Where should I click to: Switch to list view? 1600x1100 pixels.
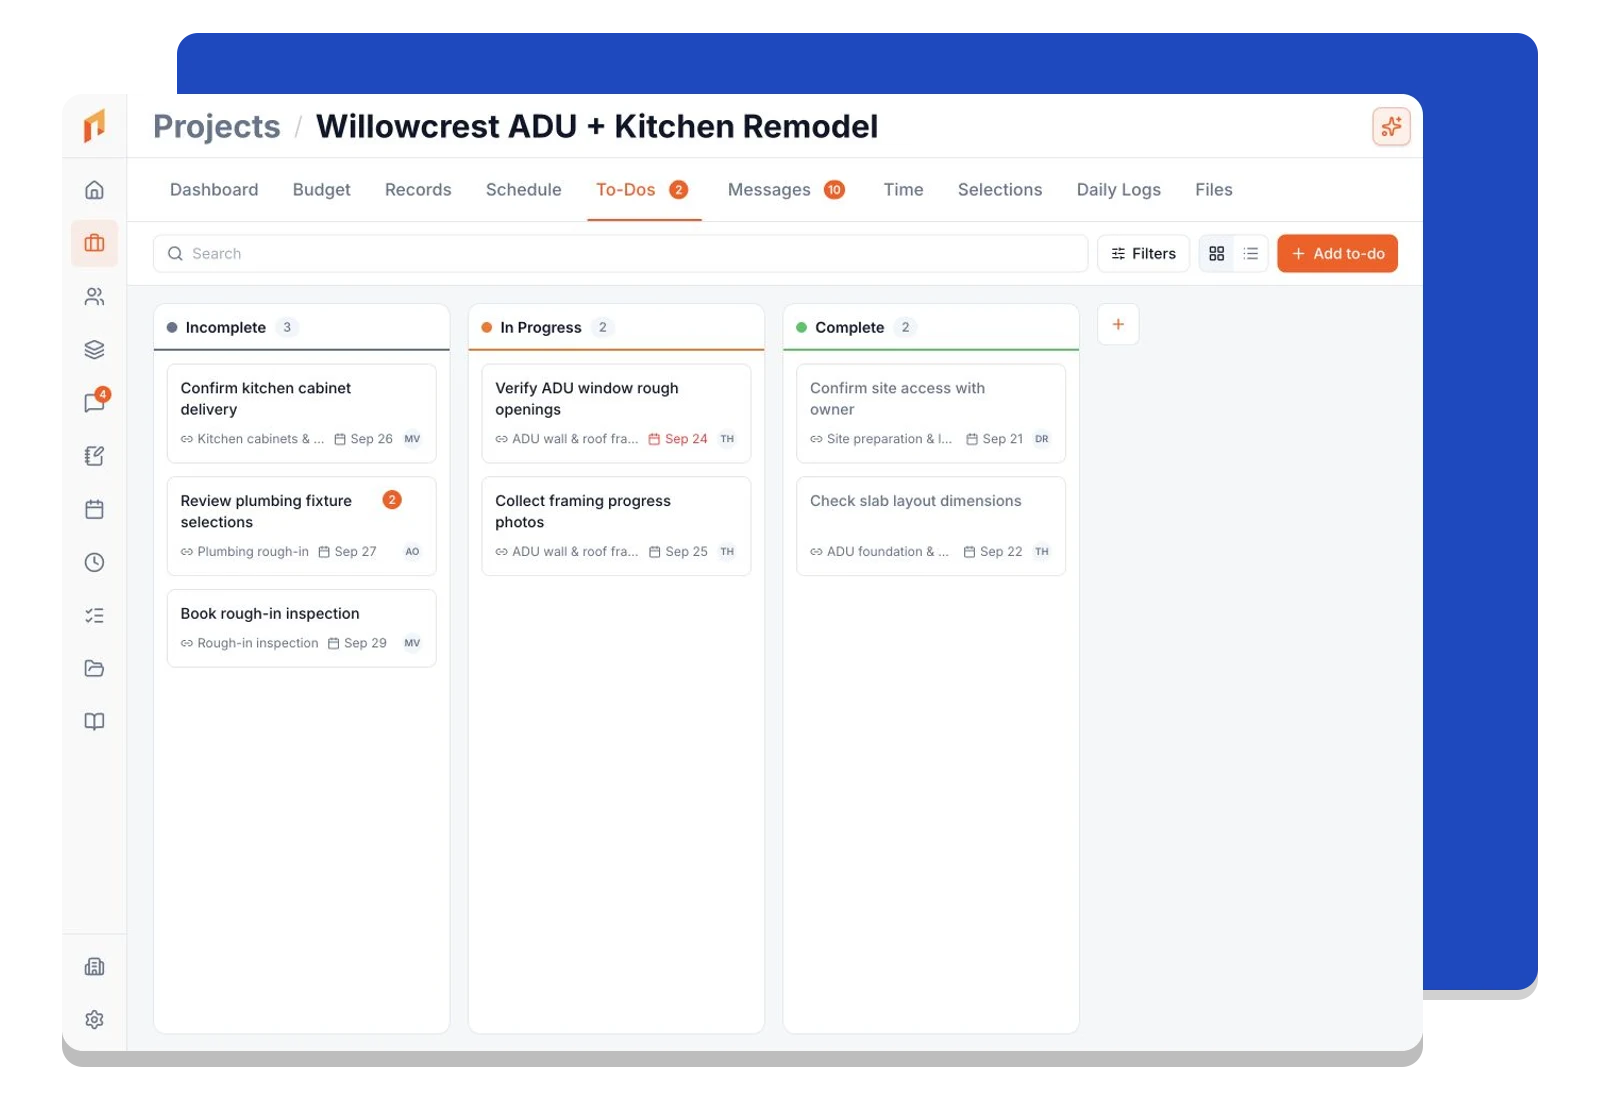click(1250, 254)
